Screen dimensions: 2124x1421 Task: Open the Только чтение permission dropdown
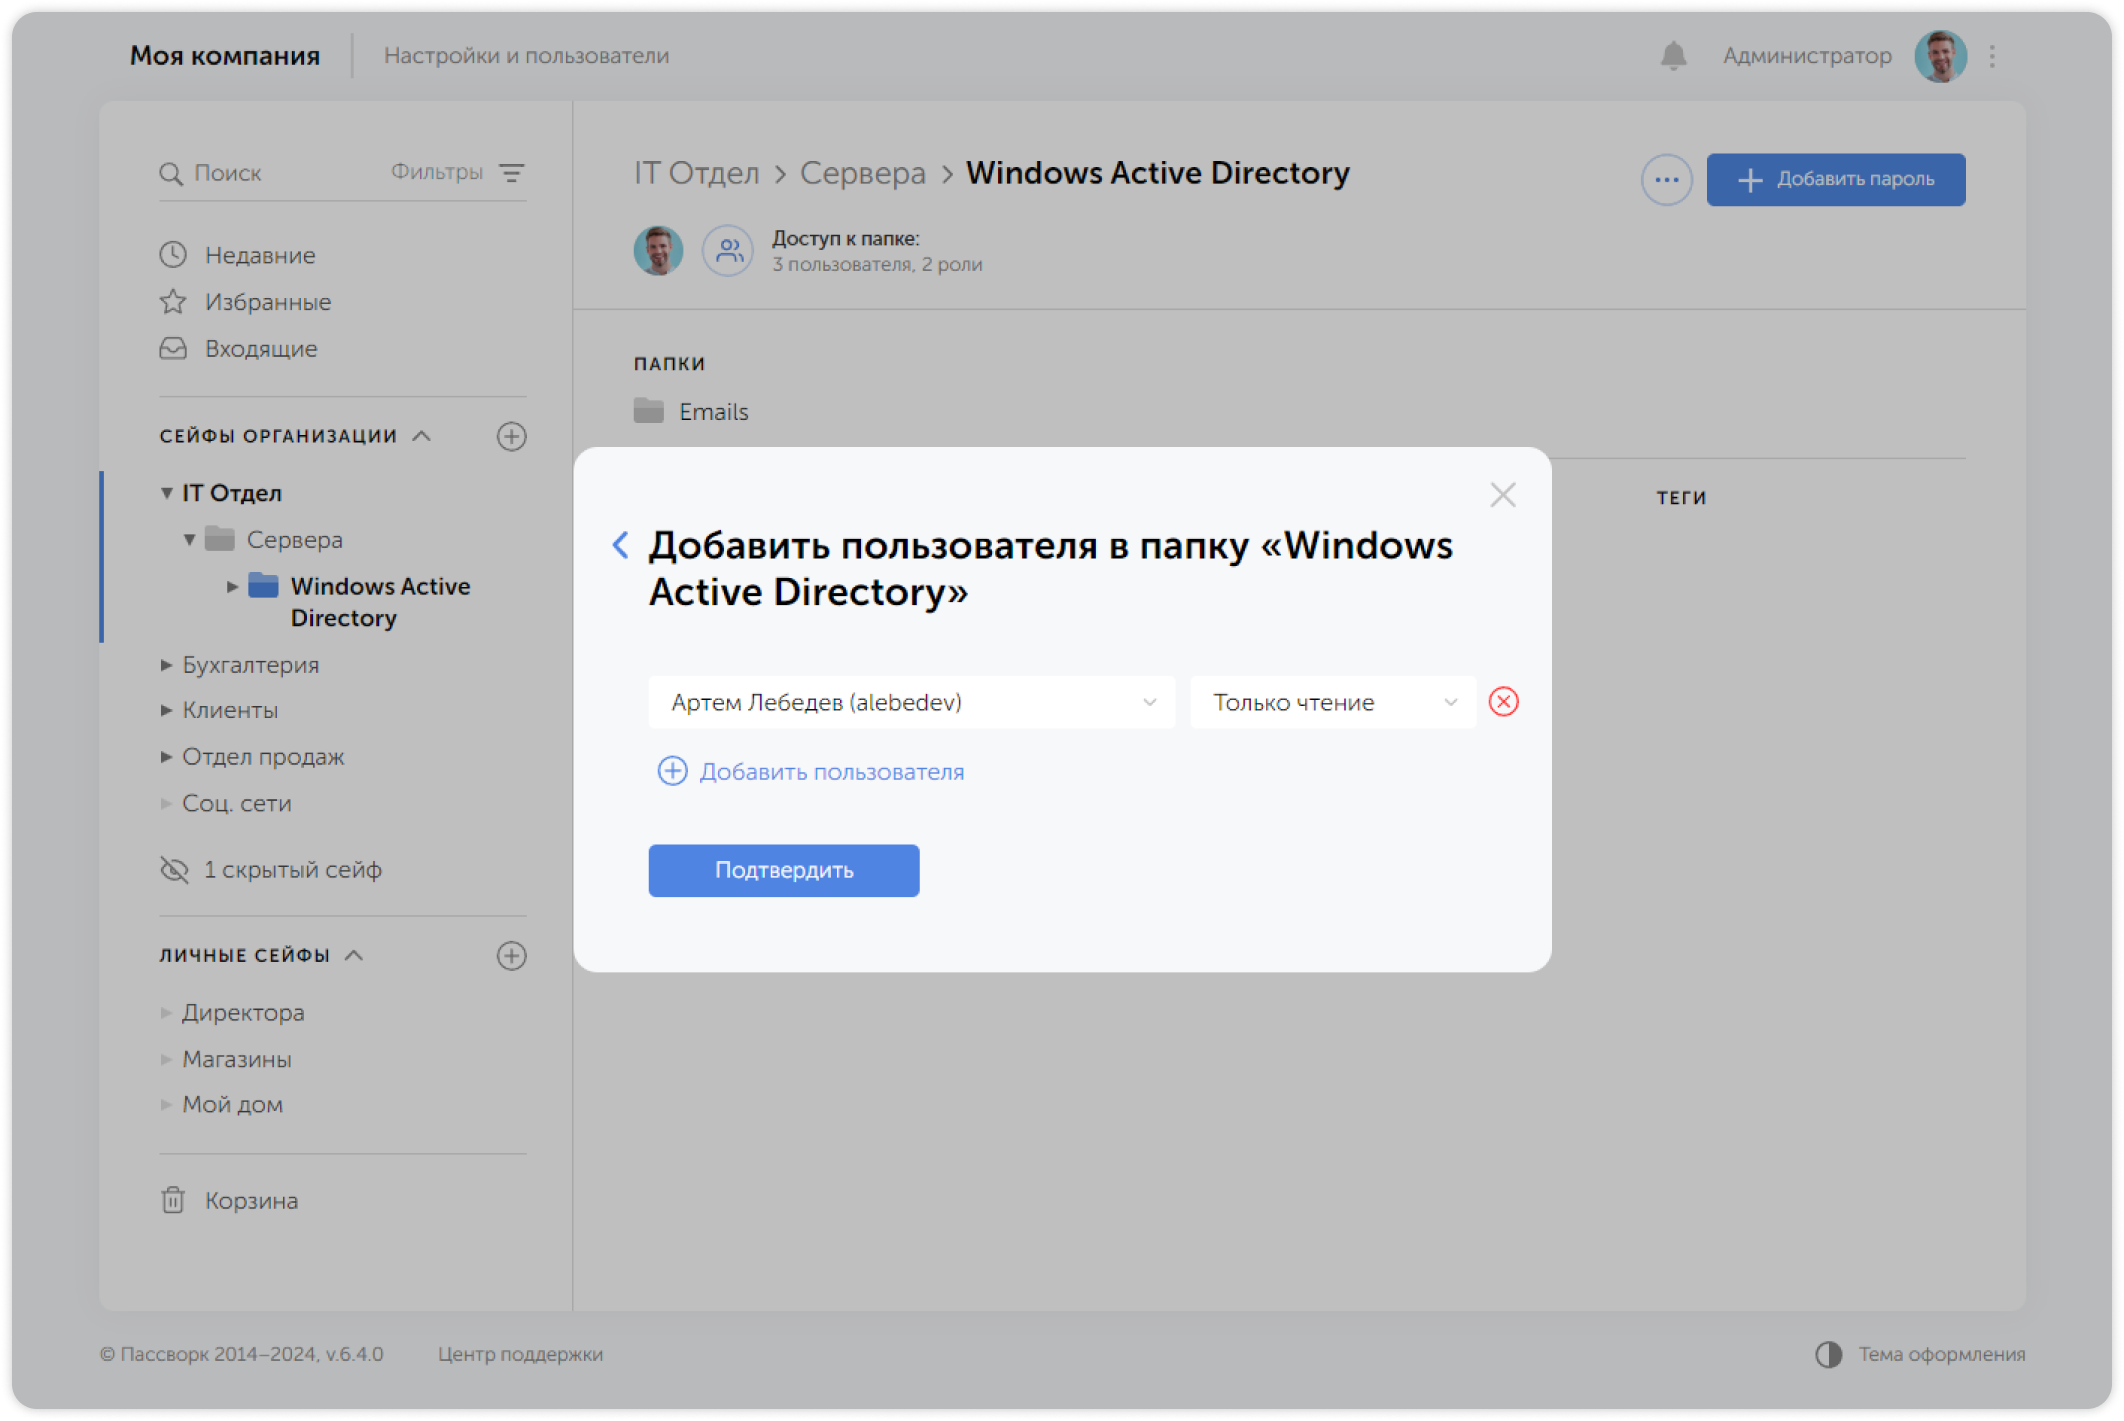1332,702
